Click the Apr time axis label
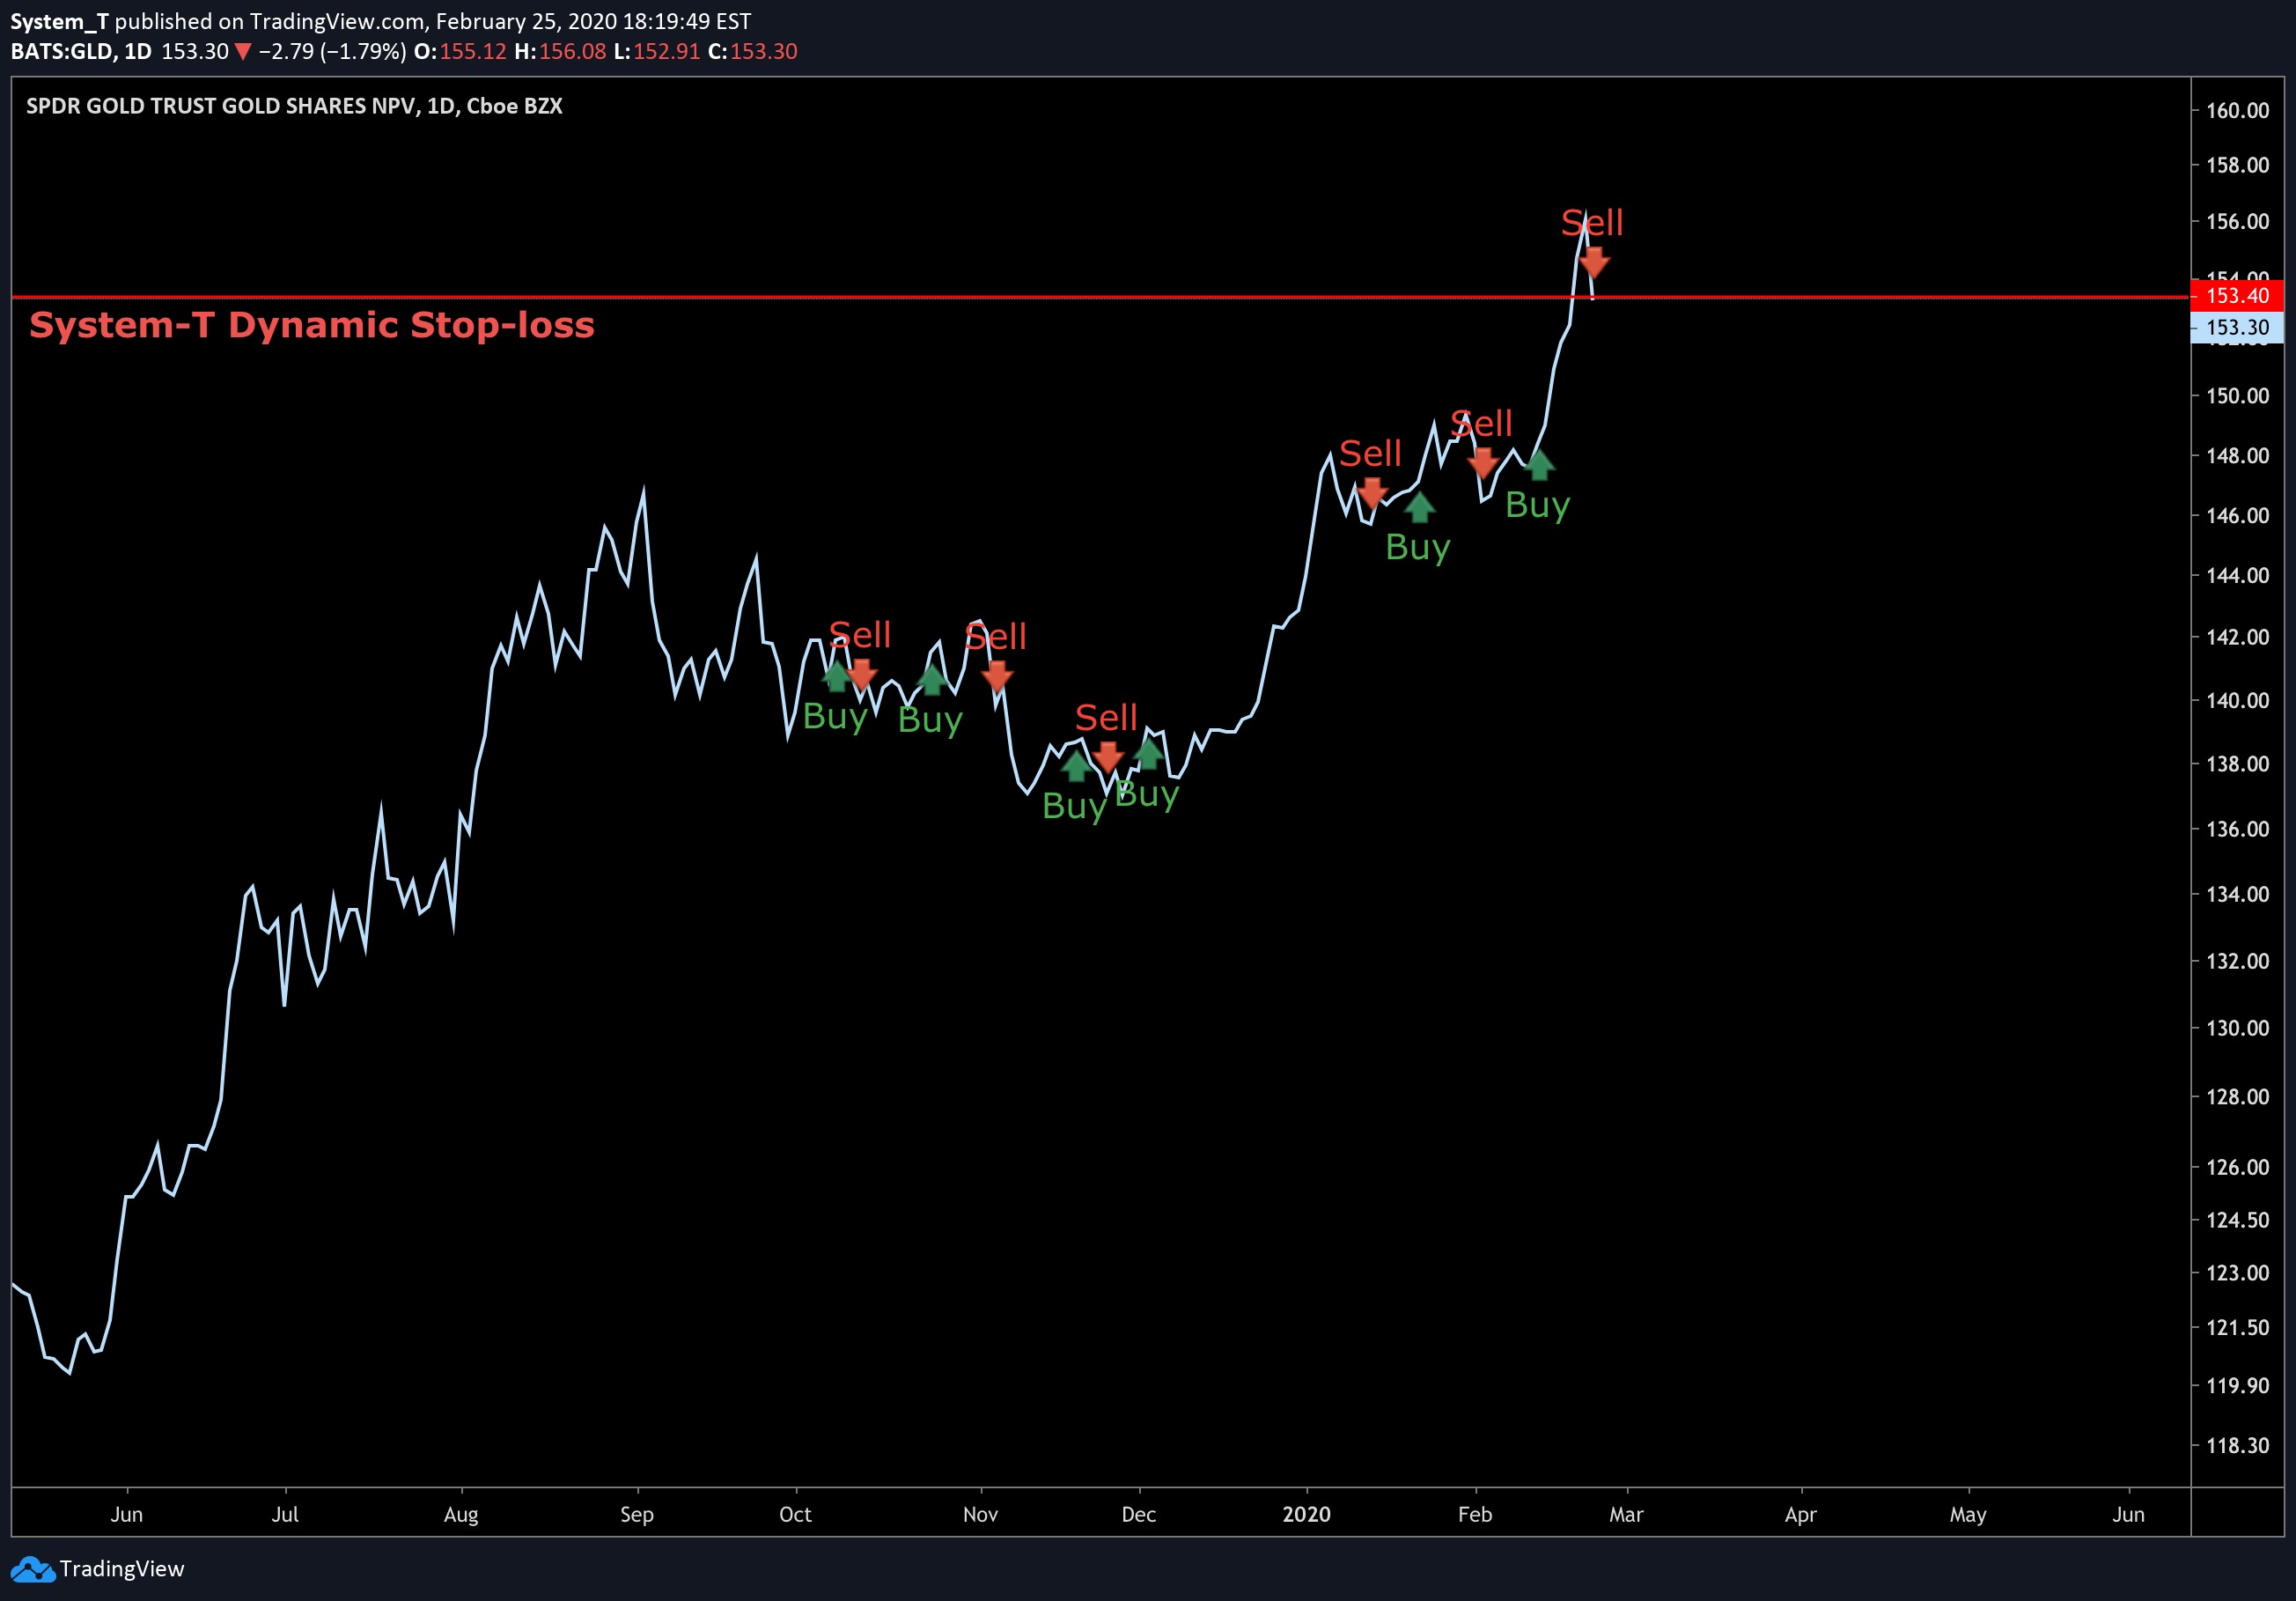Viewport: 2296px width, 1601px height. (x=1800, y=1514)
